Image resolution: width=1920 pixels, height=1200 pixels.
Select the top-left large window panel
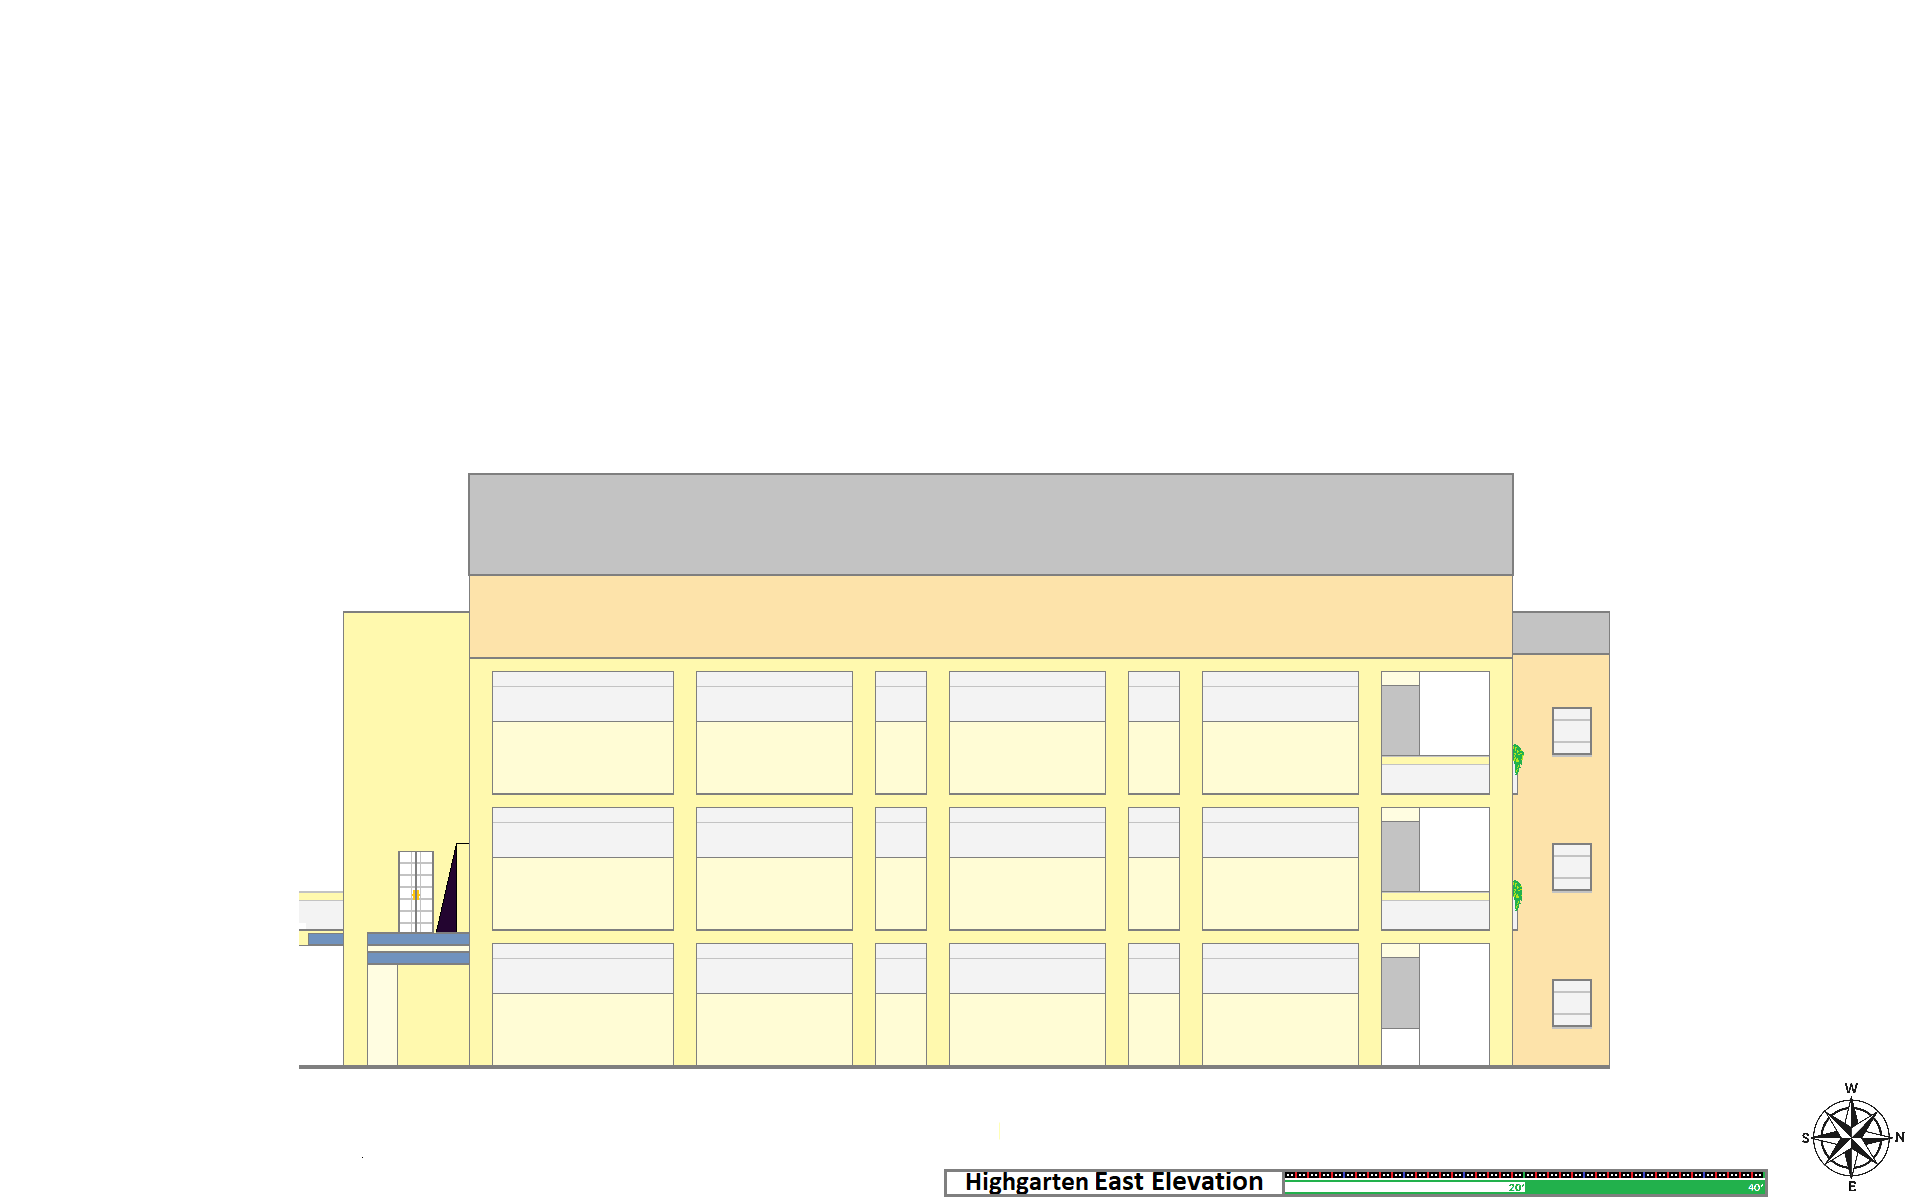(x=582, y=732)
